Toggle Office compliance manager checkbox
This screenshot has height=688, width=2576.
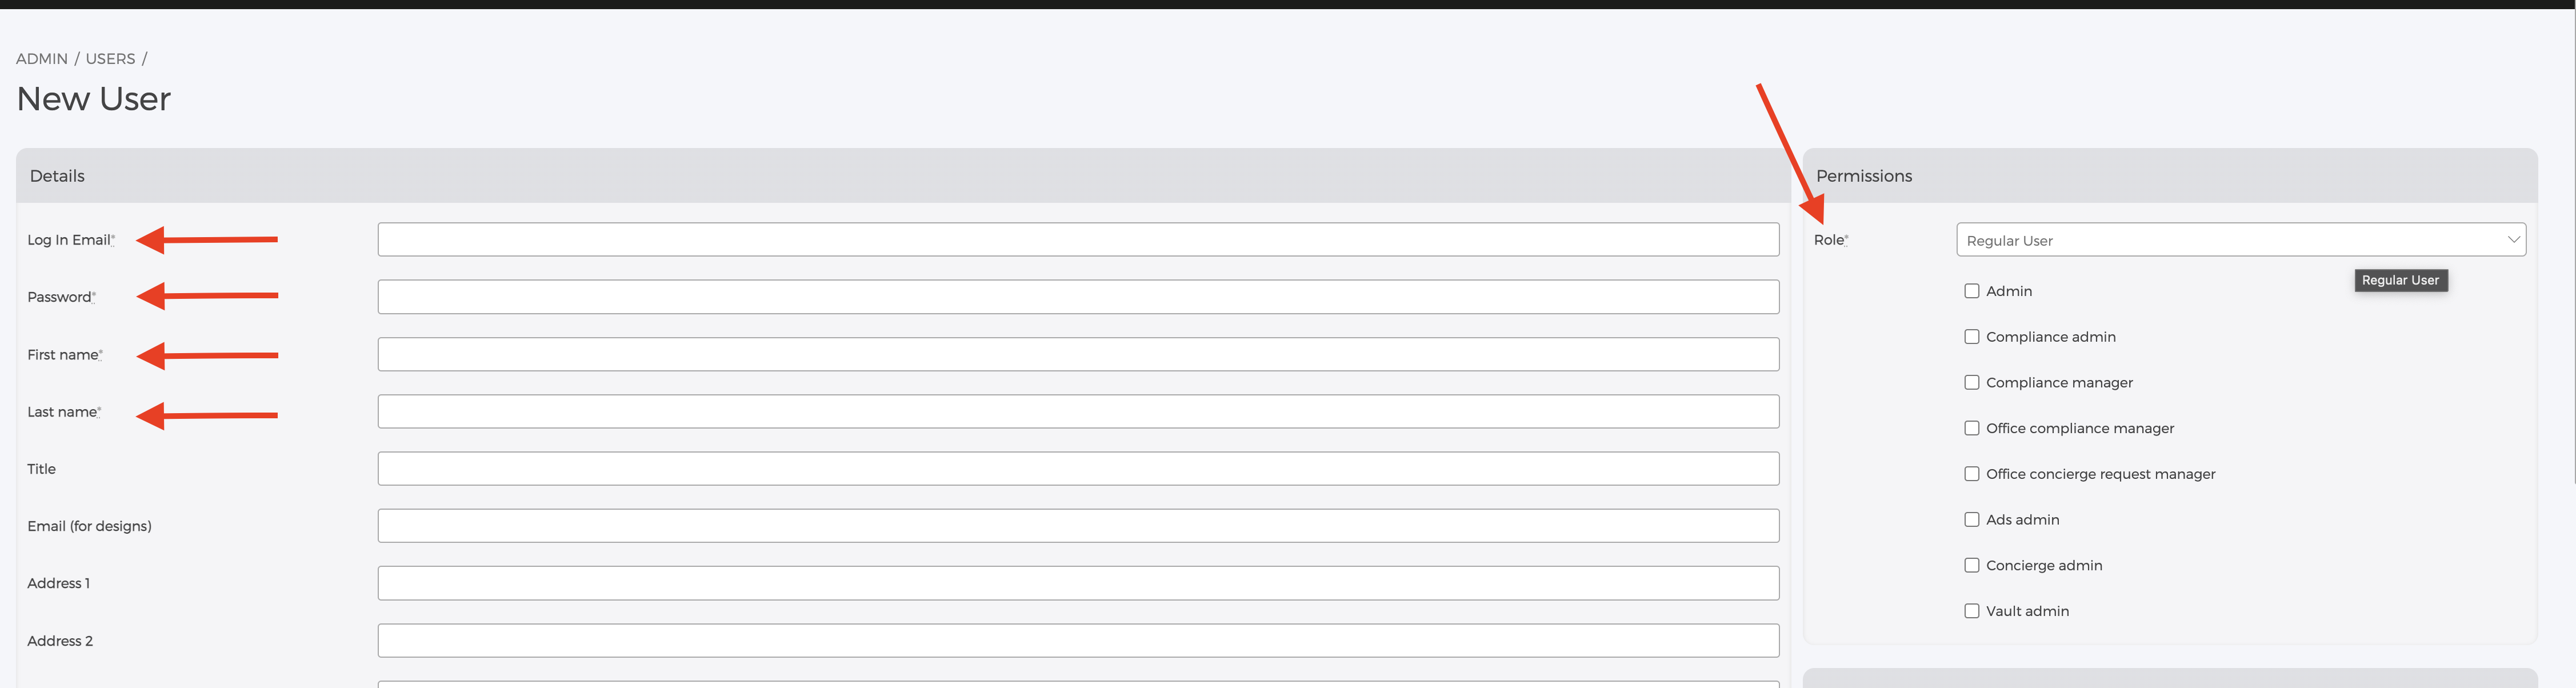pos(1971,428)
